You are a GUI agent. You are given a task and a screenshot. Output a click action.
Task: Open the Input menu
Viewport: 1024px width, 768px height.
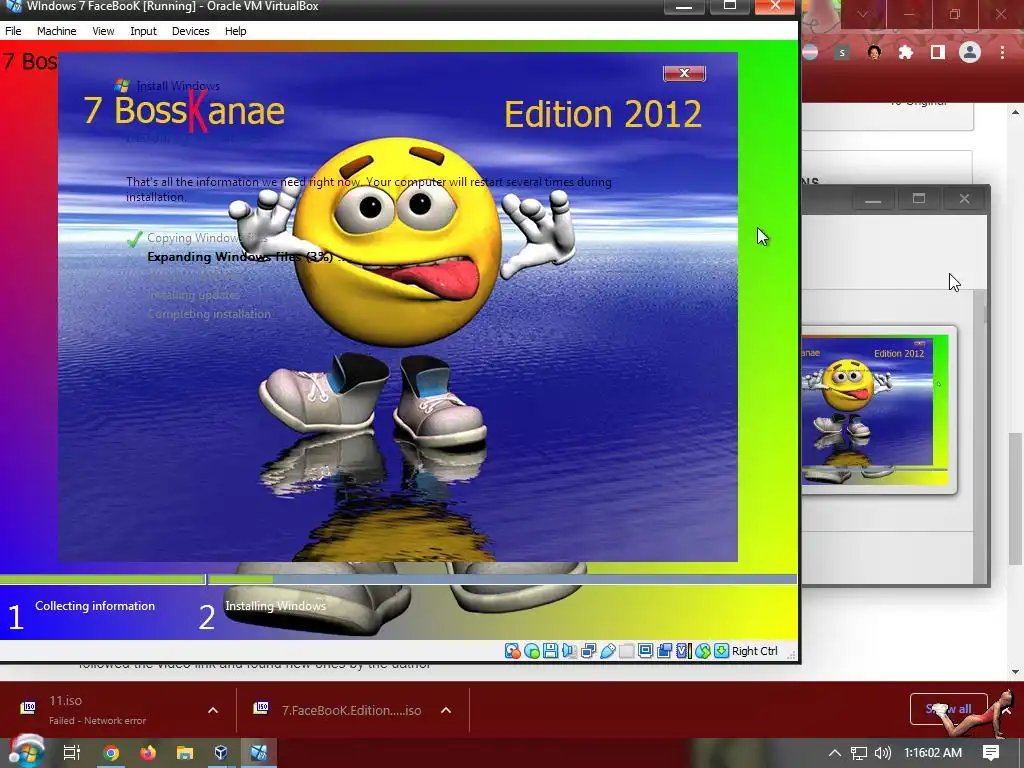[x=143, y=31]
